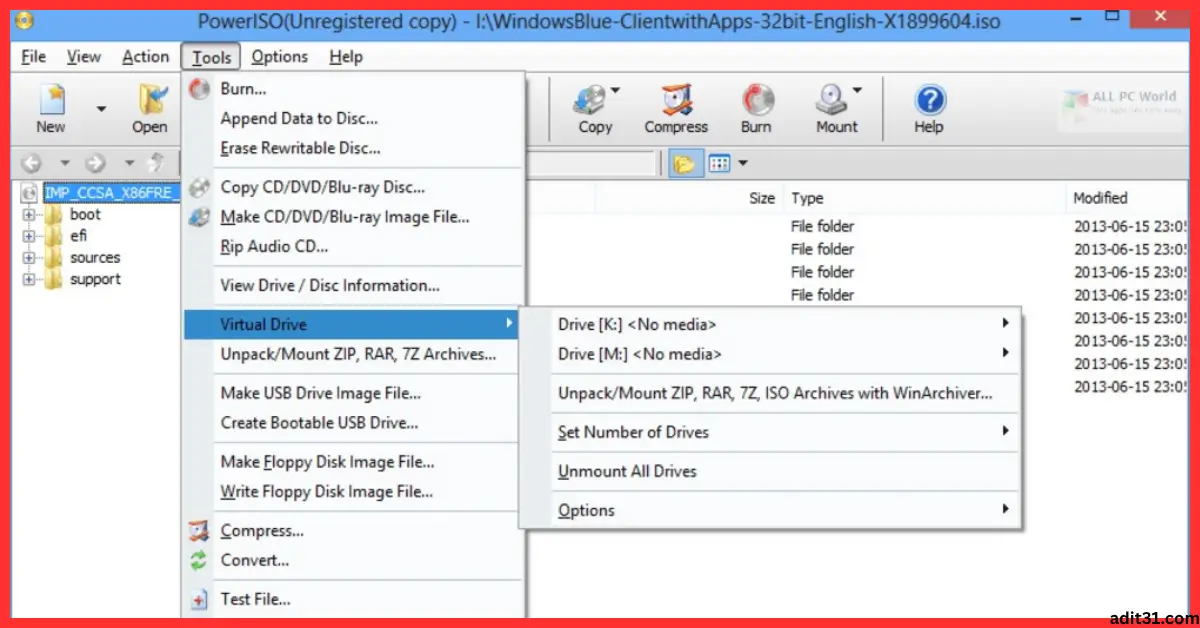This screenshot has width=1200, height=628.
Task: Open Set Number of Drives submenu
Action: click(770, 432)
